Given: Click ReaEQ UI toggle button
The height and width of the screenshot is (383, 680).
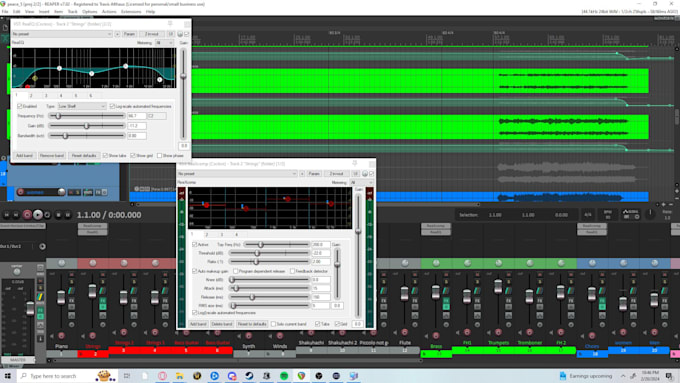Looking at the screenshot, I should (171, 34).
